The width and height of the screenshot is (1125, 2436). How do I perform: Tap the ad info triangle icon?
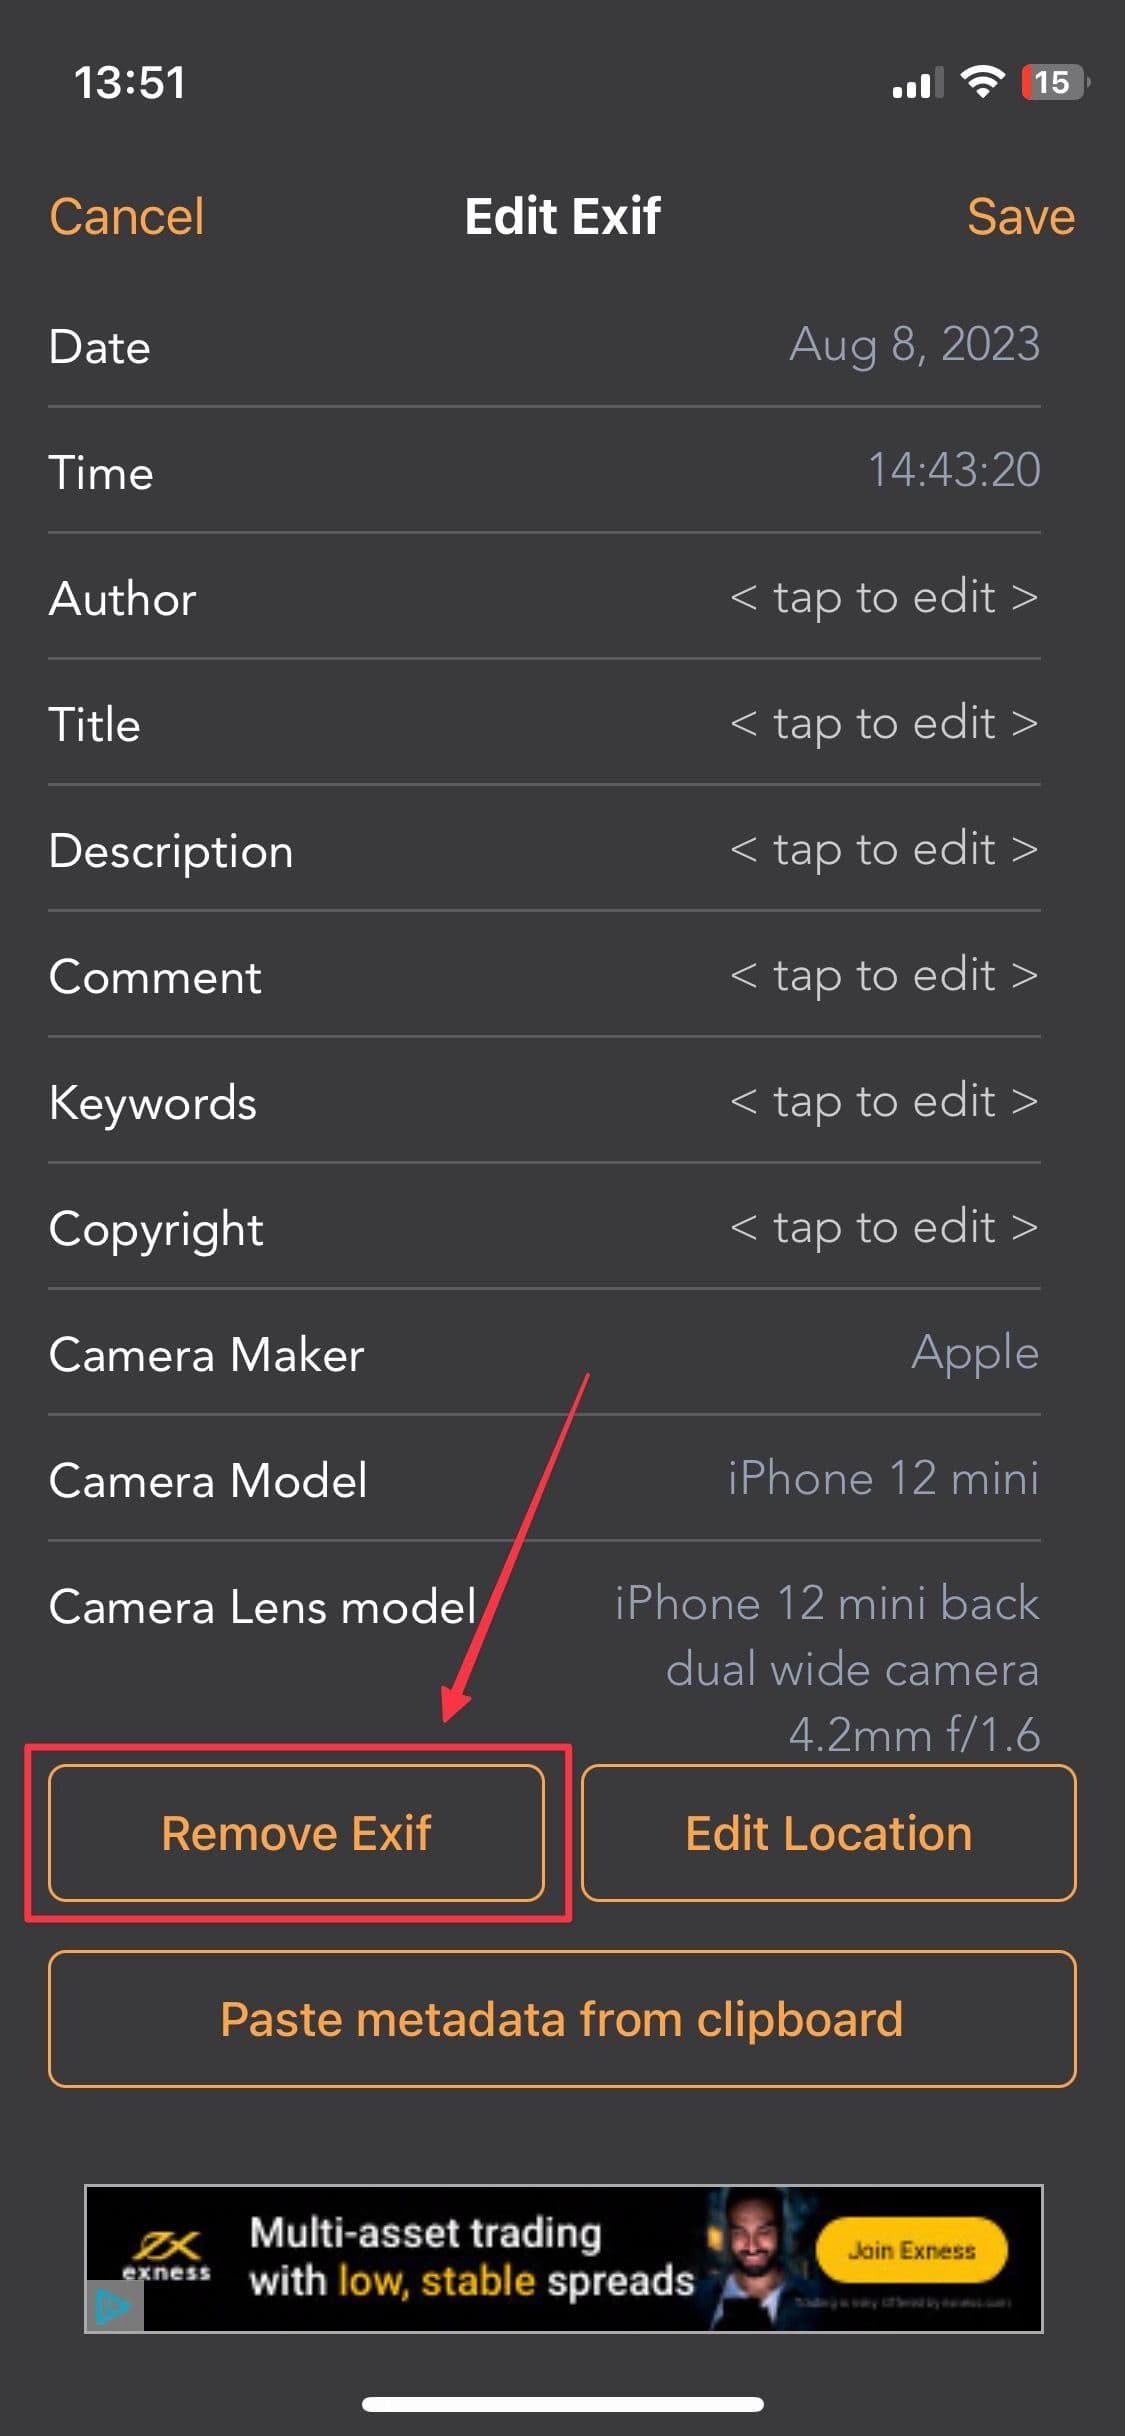[113, 2306]
